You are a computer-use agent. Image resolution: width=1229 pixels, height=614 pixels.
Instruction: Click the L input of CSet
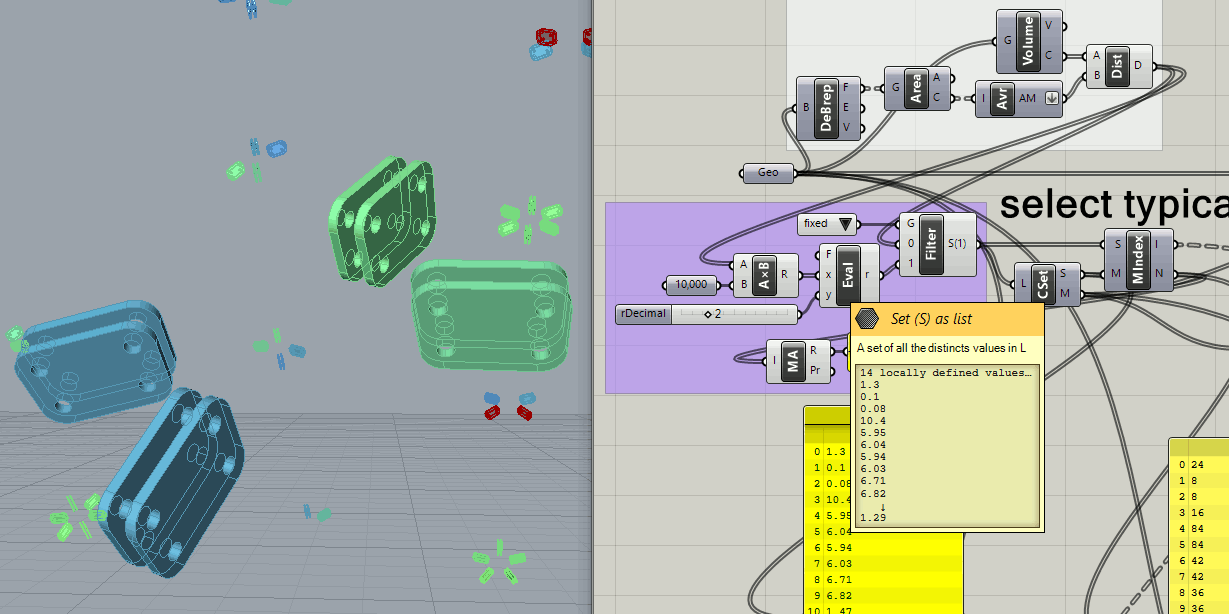(1024, 283)
